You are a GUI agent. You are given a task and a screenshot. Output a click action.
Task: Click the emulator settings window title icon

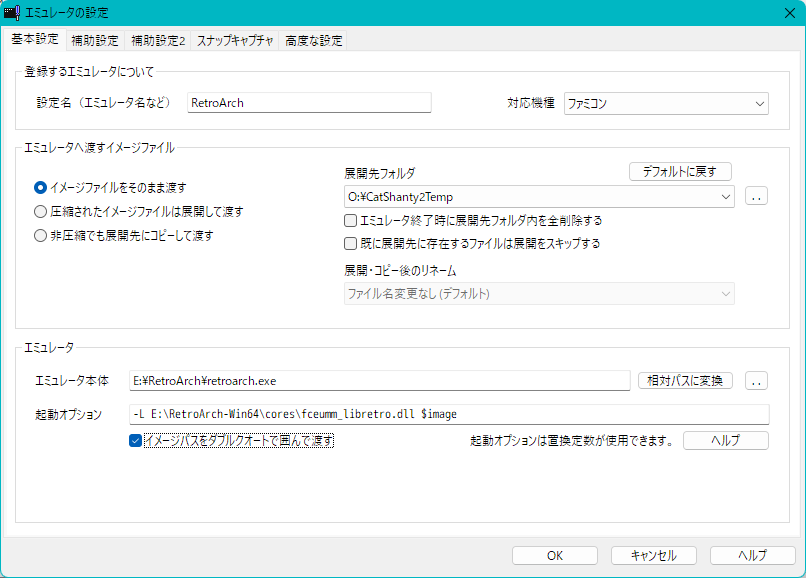(x=12, y=12)
